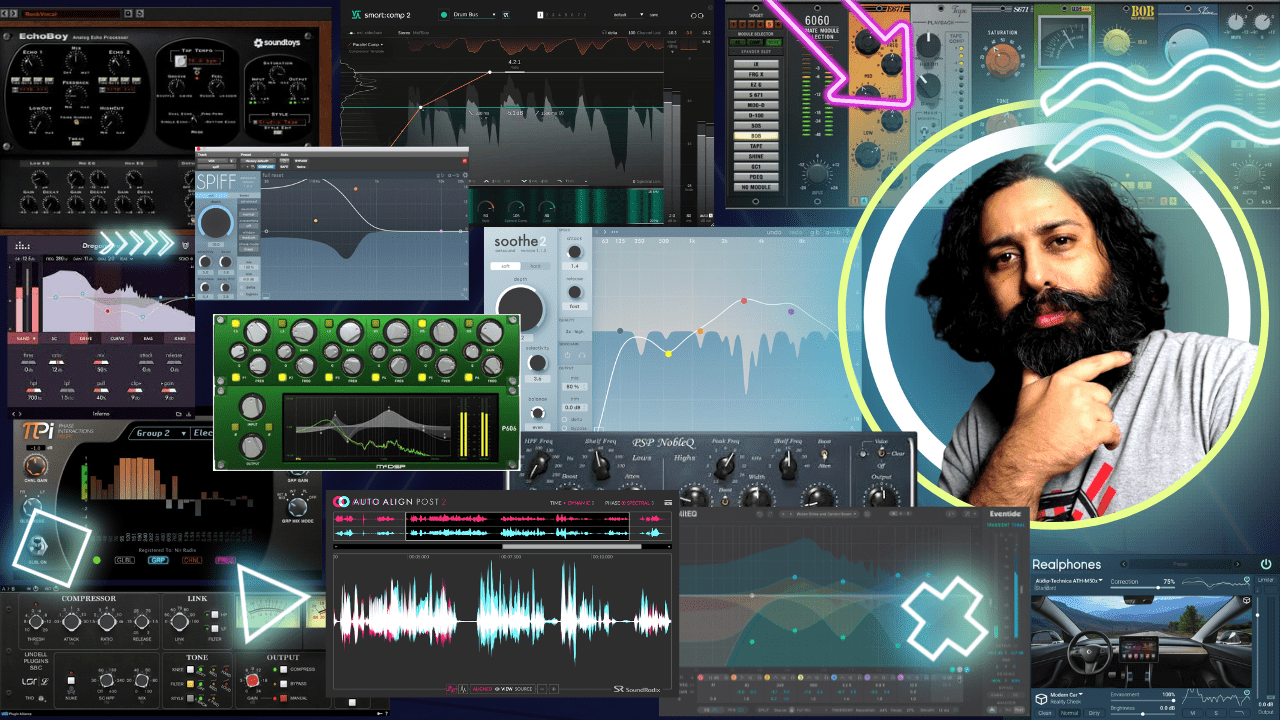Screen dimensions: 1280x720
Task: Toggle Realphones power button
Action: 1265,565
